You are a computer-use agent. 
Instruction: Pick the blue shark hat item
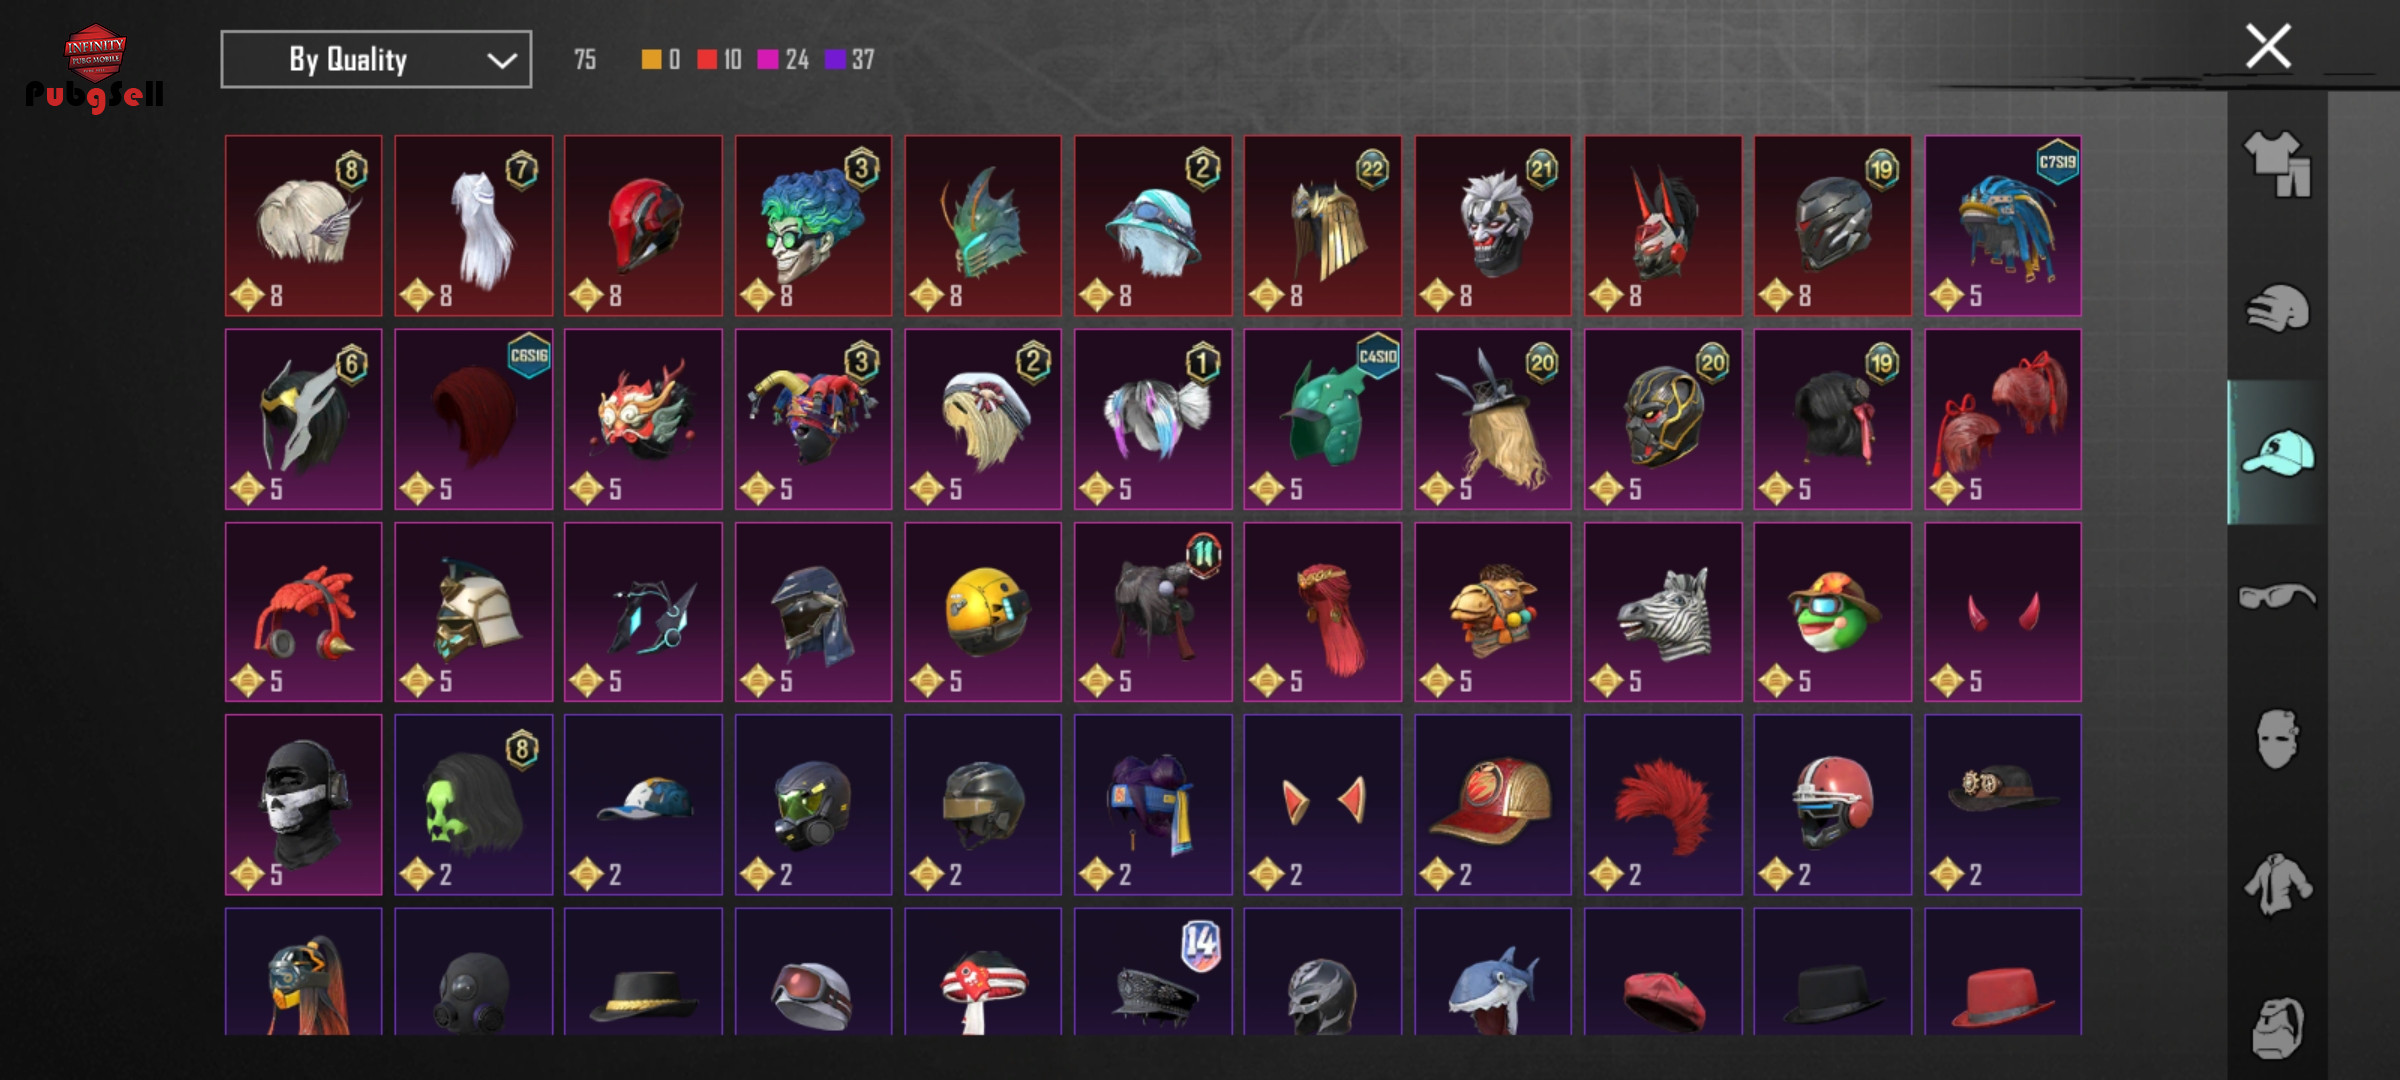pos(1493,972)
